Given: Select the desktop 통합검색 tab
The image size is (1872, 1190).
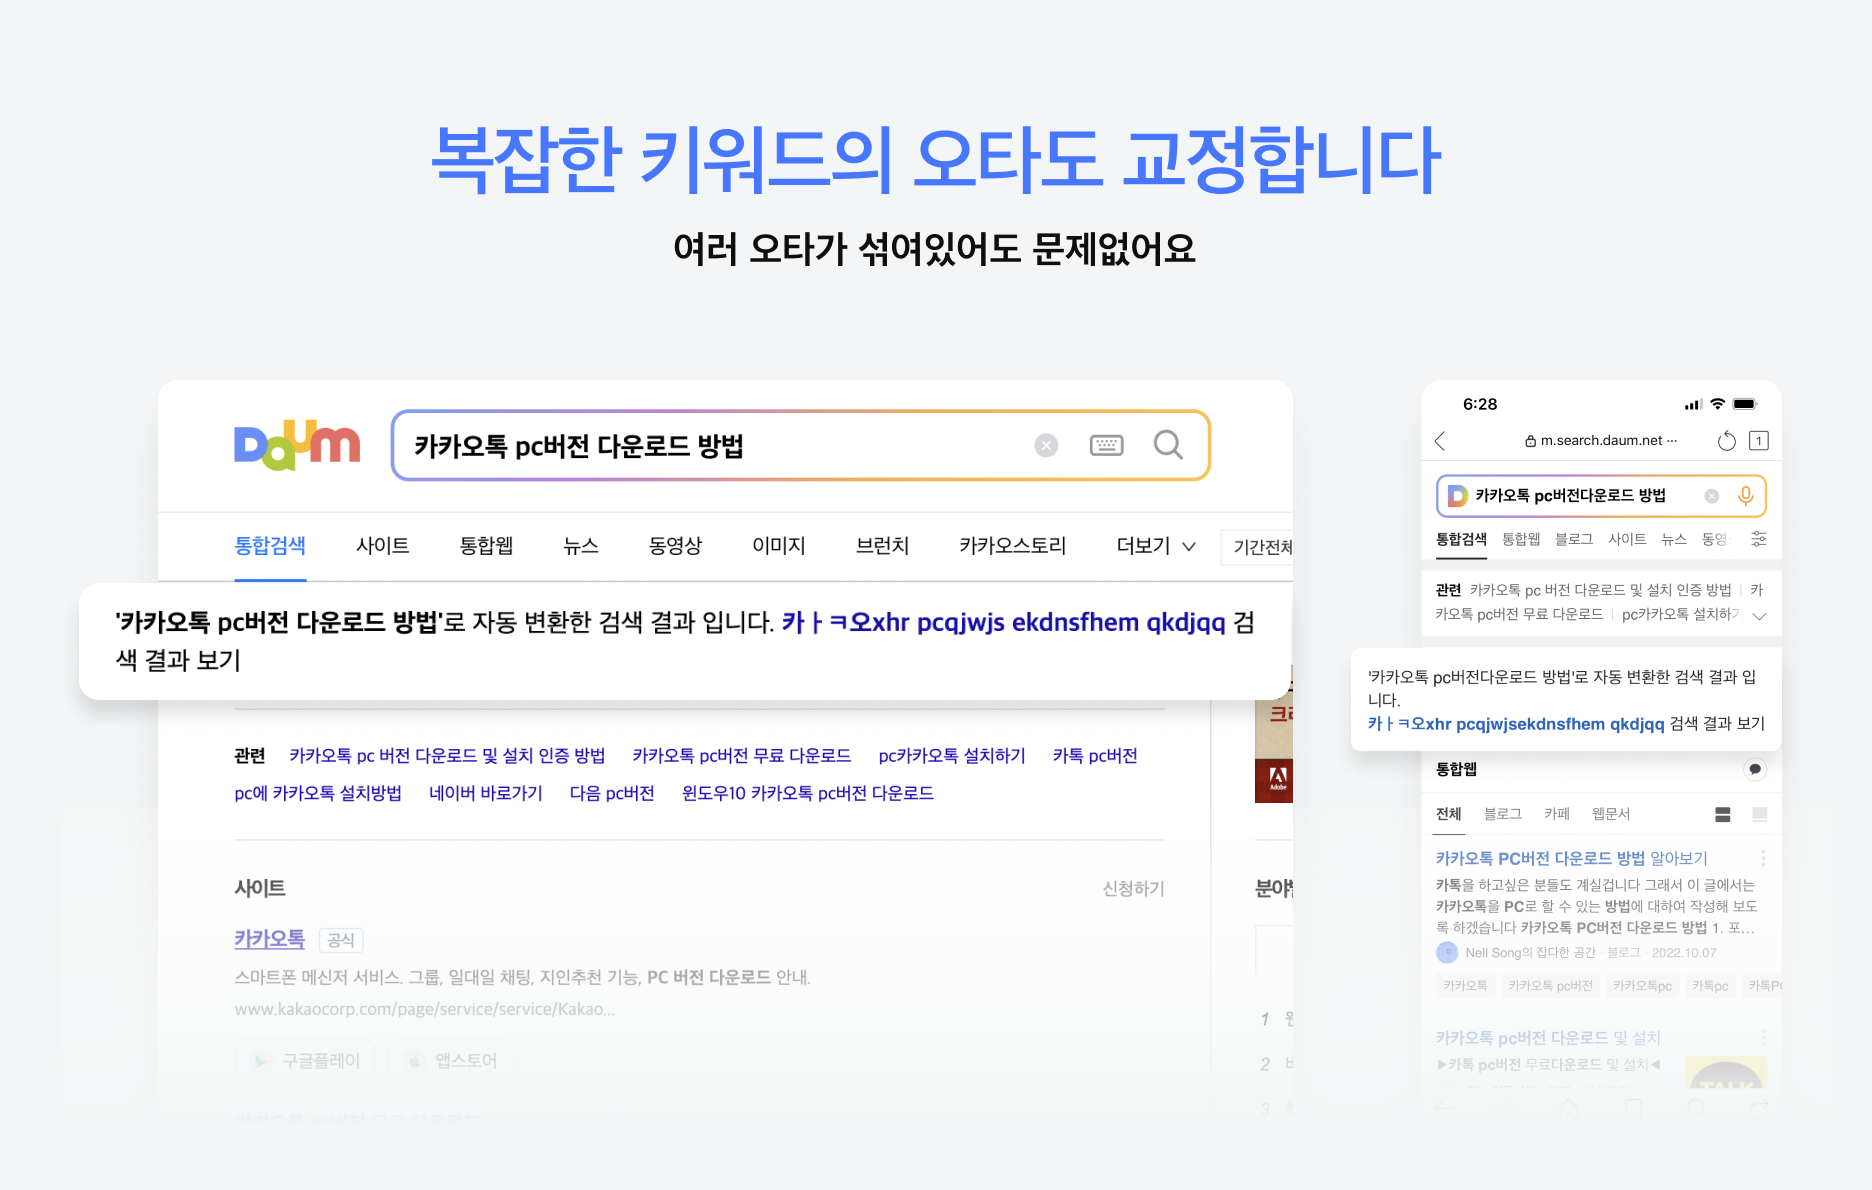Looking at the screenshot, I should point(270,546).
